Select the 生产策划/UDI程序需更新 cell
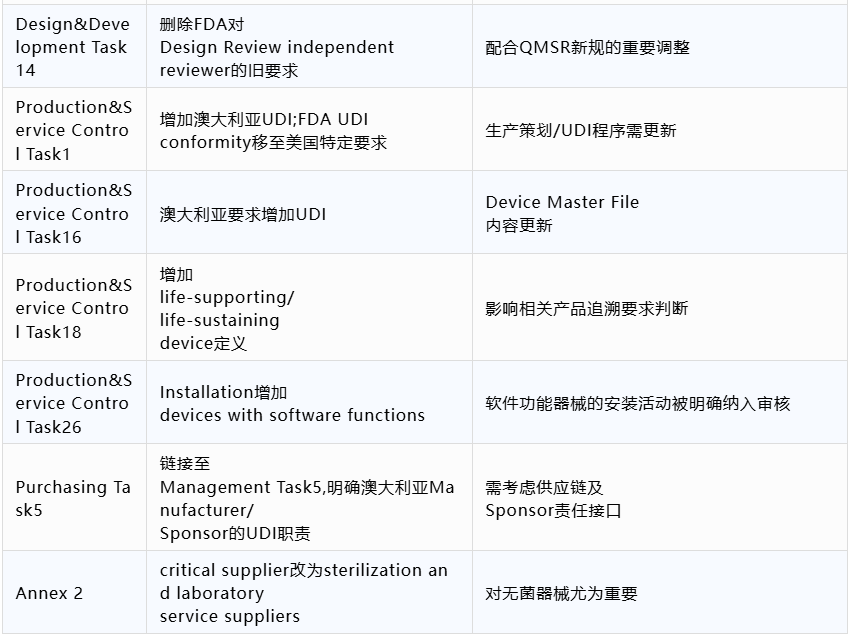Viewport: 850px width, 639px height. tap(660, 130)
